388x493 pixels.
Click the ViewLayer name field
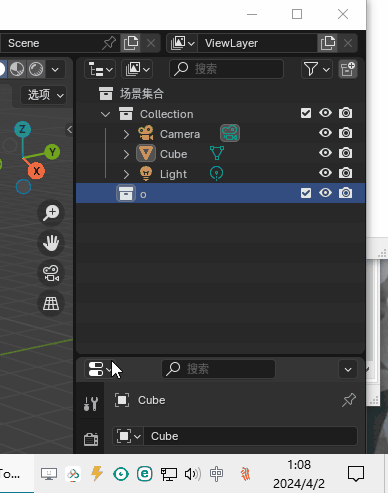[257, 43]
